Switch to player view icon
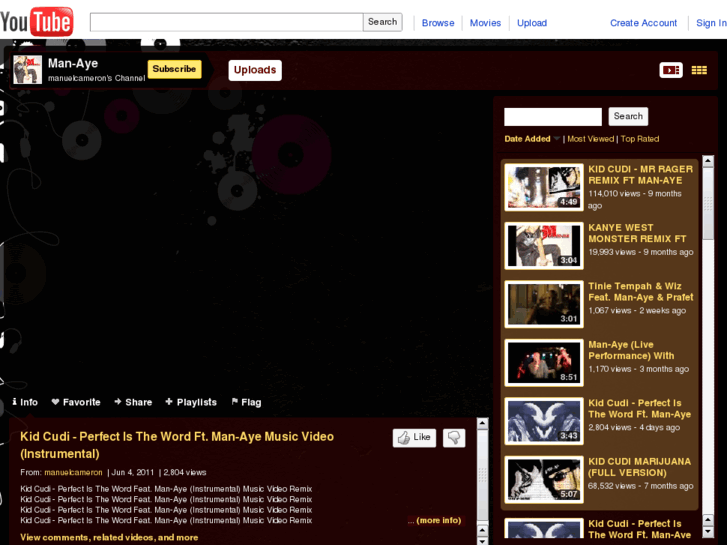The height and width of the screenshot is (545, 727). (671, 70)
